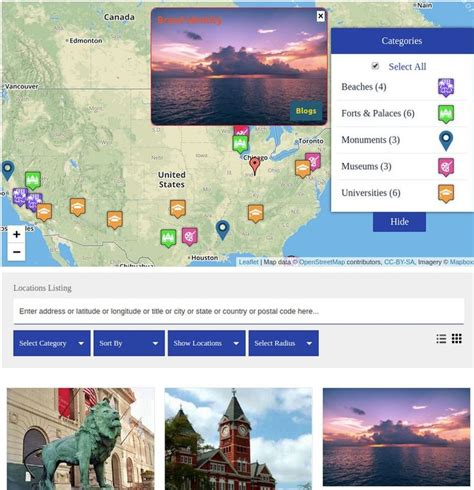Screen dimensions: 474x490
Task: Click the Blogs tag on popup
Action: pos(306,111)
